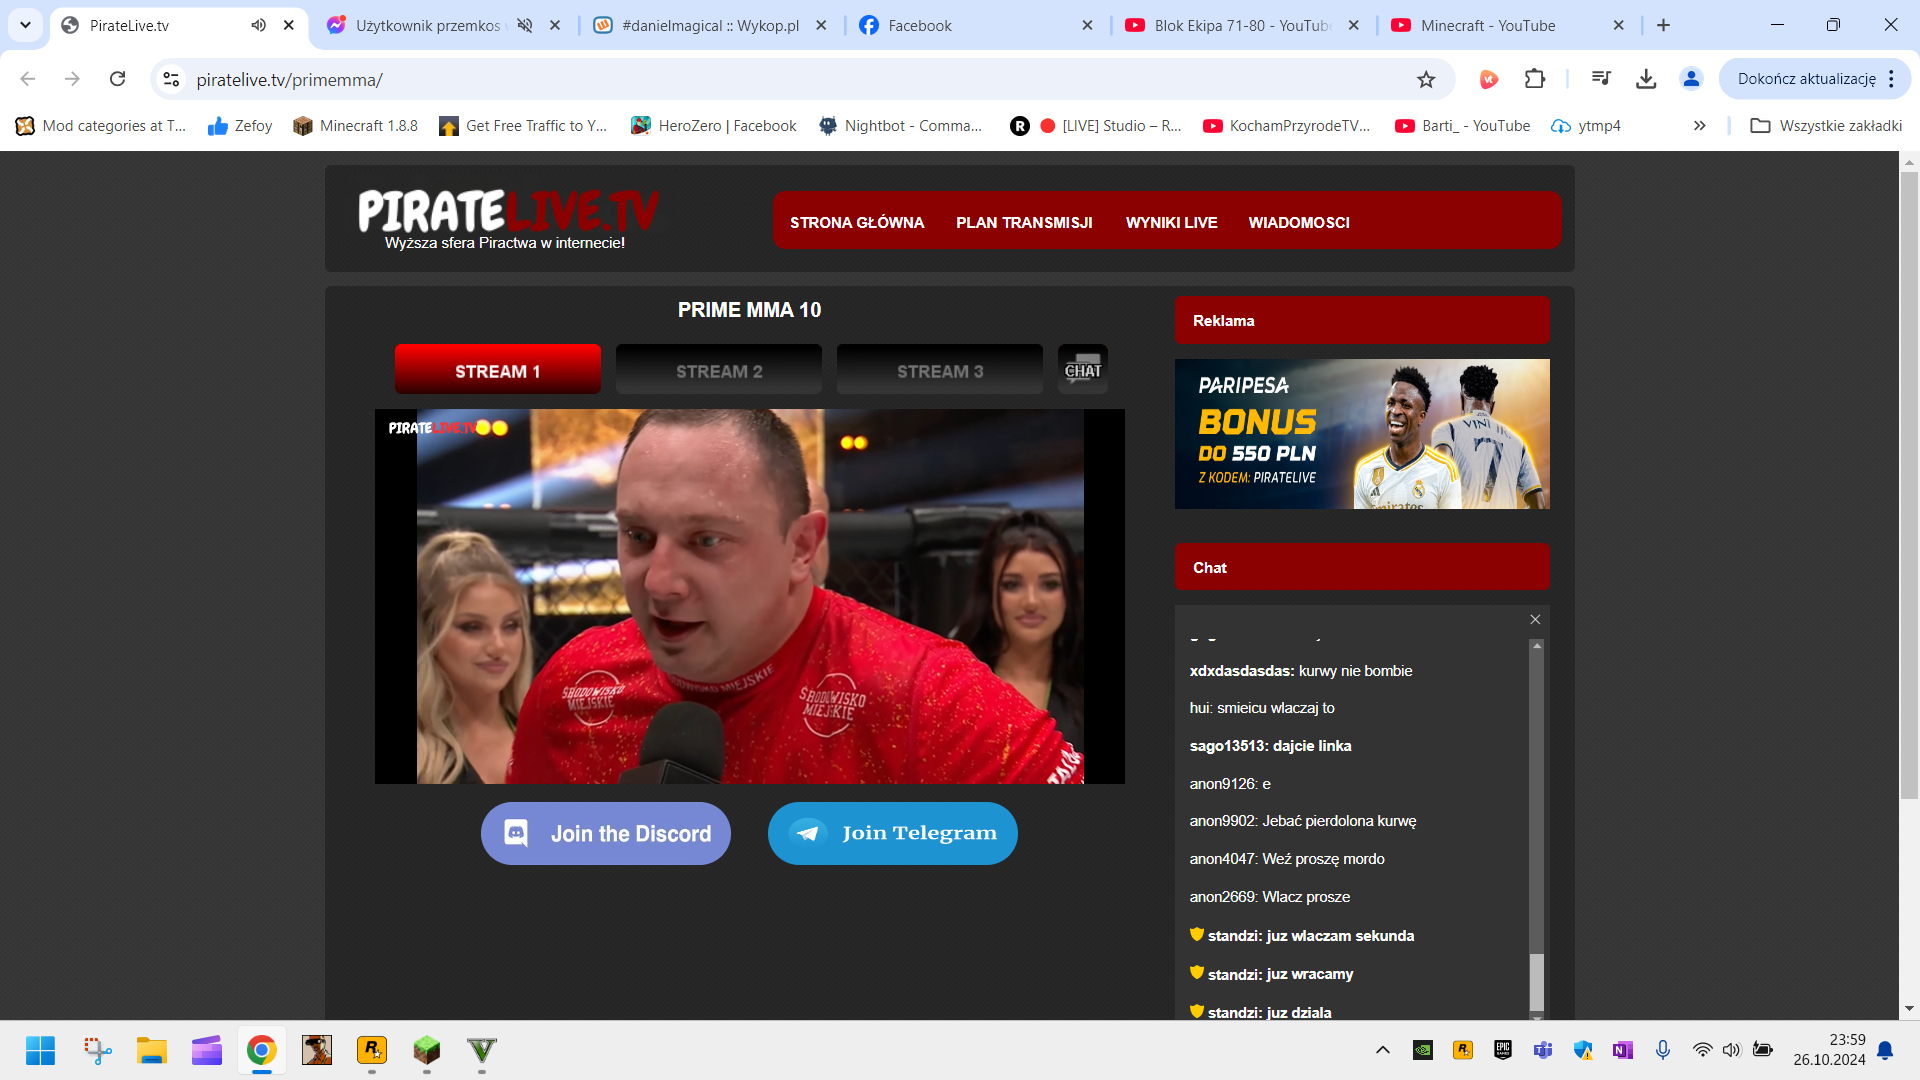The height and width of the screenshot is (1080, 1920).
Task: Click the Join the Discord button
Action: coord(605,833)
